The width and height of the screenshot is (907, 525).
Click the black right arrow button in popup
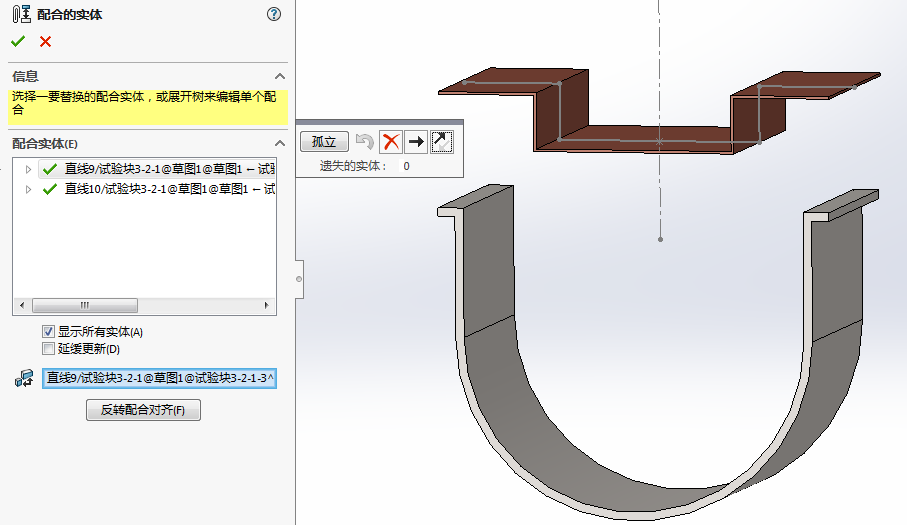click(x=416, y=142)
